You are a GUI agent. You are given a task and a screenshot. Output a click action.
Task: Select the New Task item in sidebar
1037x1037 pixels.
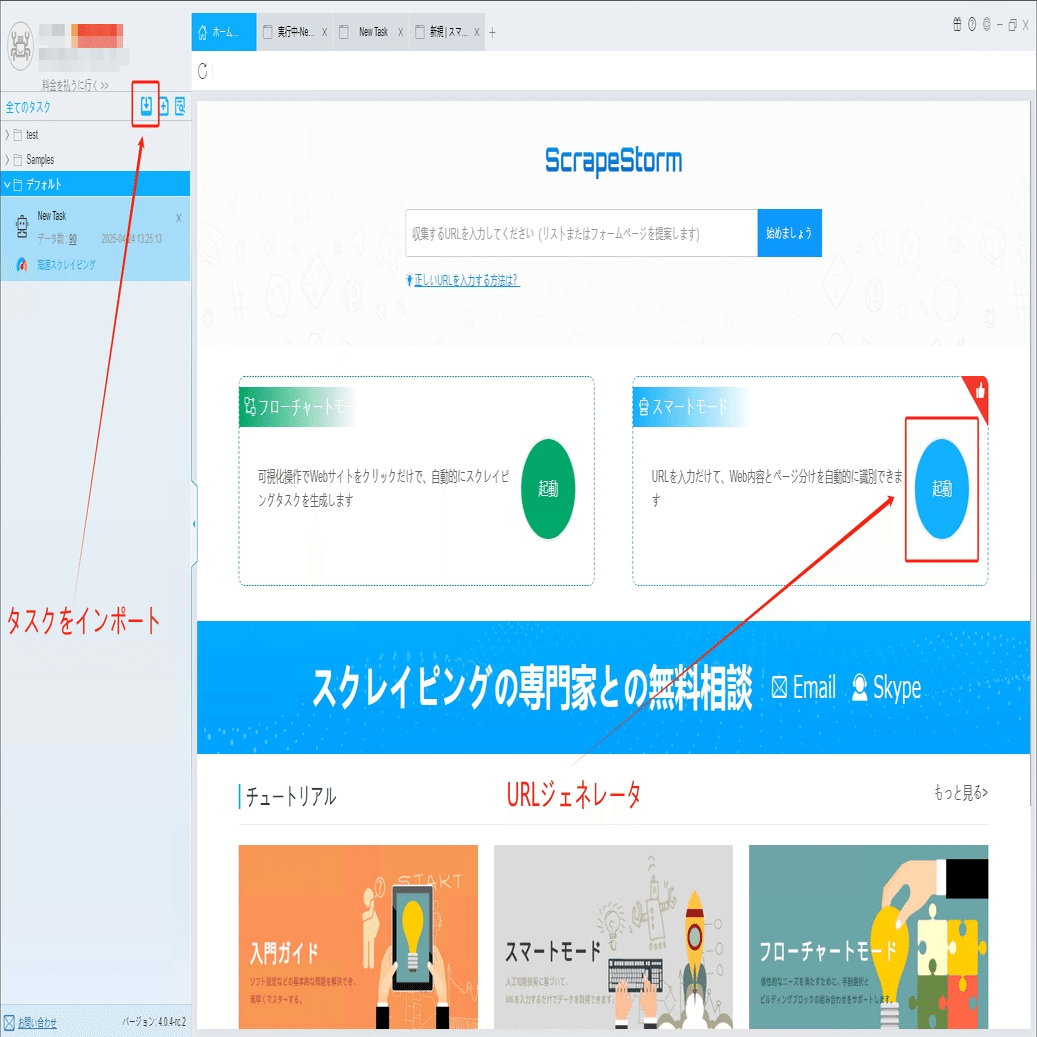(x=95, y=239)
